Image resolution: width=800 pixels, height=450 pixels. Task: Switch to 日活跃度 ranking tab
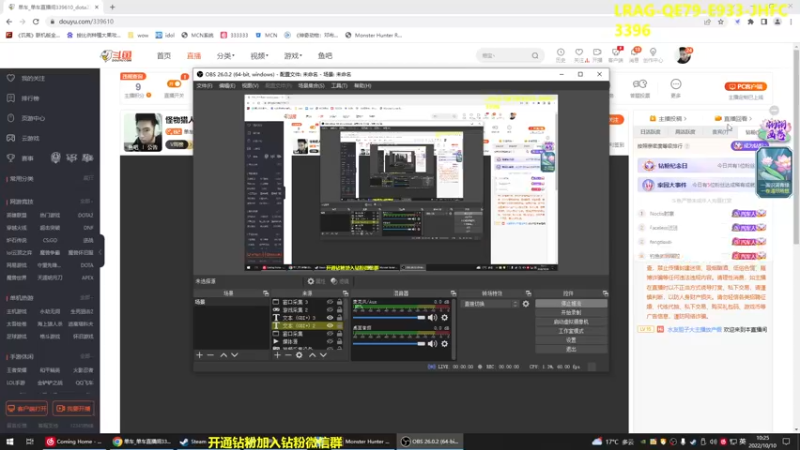tap(650, 132)
